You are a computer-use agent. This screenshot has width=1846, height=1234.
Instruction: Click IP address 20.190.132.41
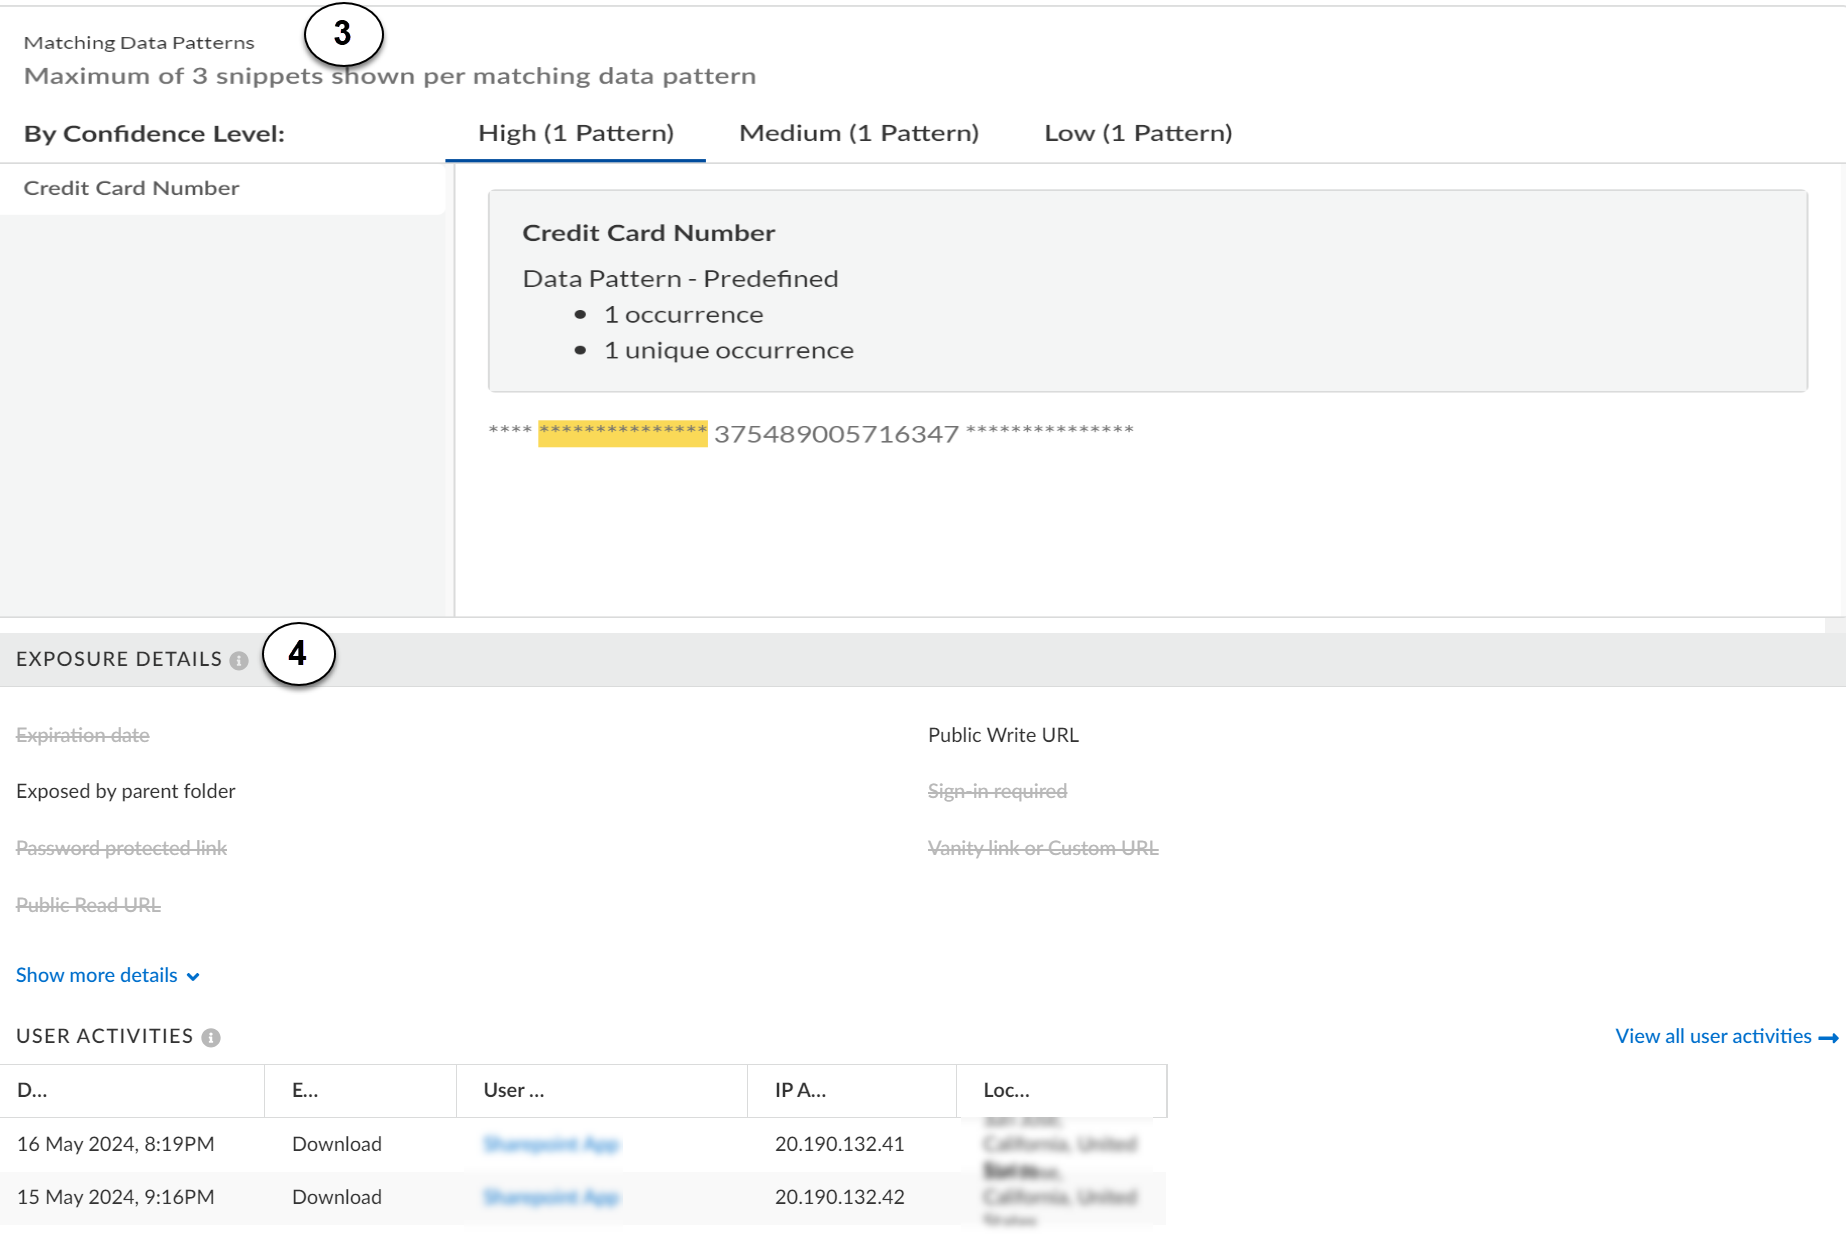pyautogui.click(x=839, y=1143)
